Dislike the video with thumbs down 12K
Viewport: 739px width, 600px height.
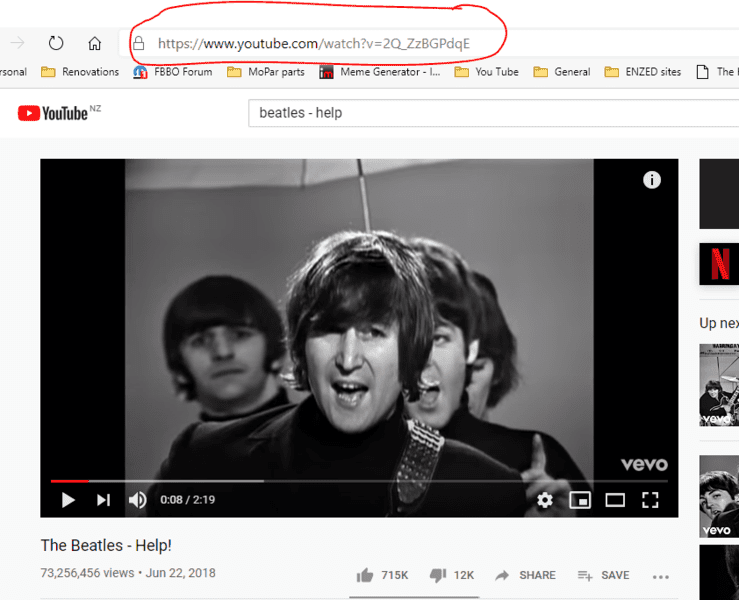pyautogui.click(x=452, y=575)
